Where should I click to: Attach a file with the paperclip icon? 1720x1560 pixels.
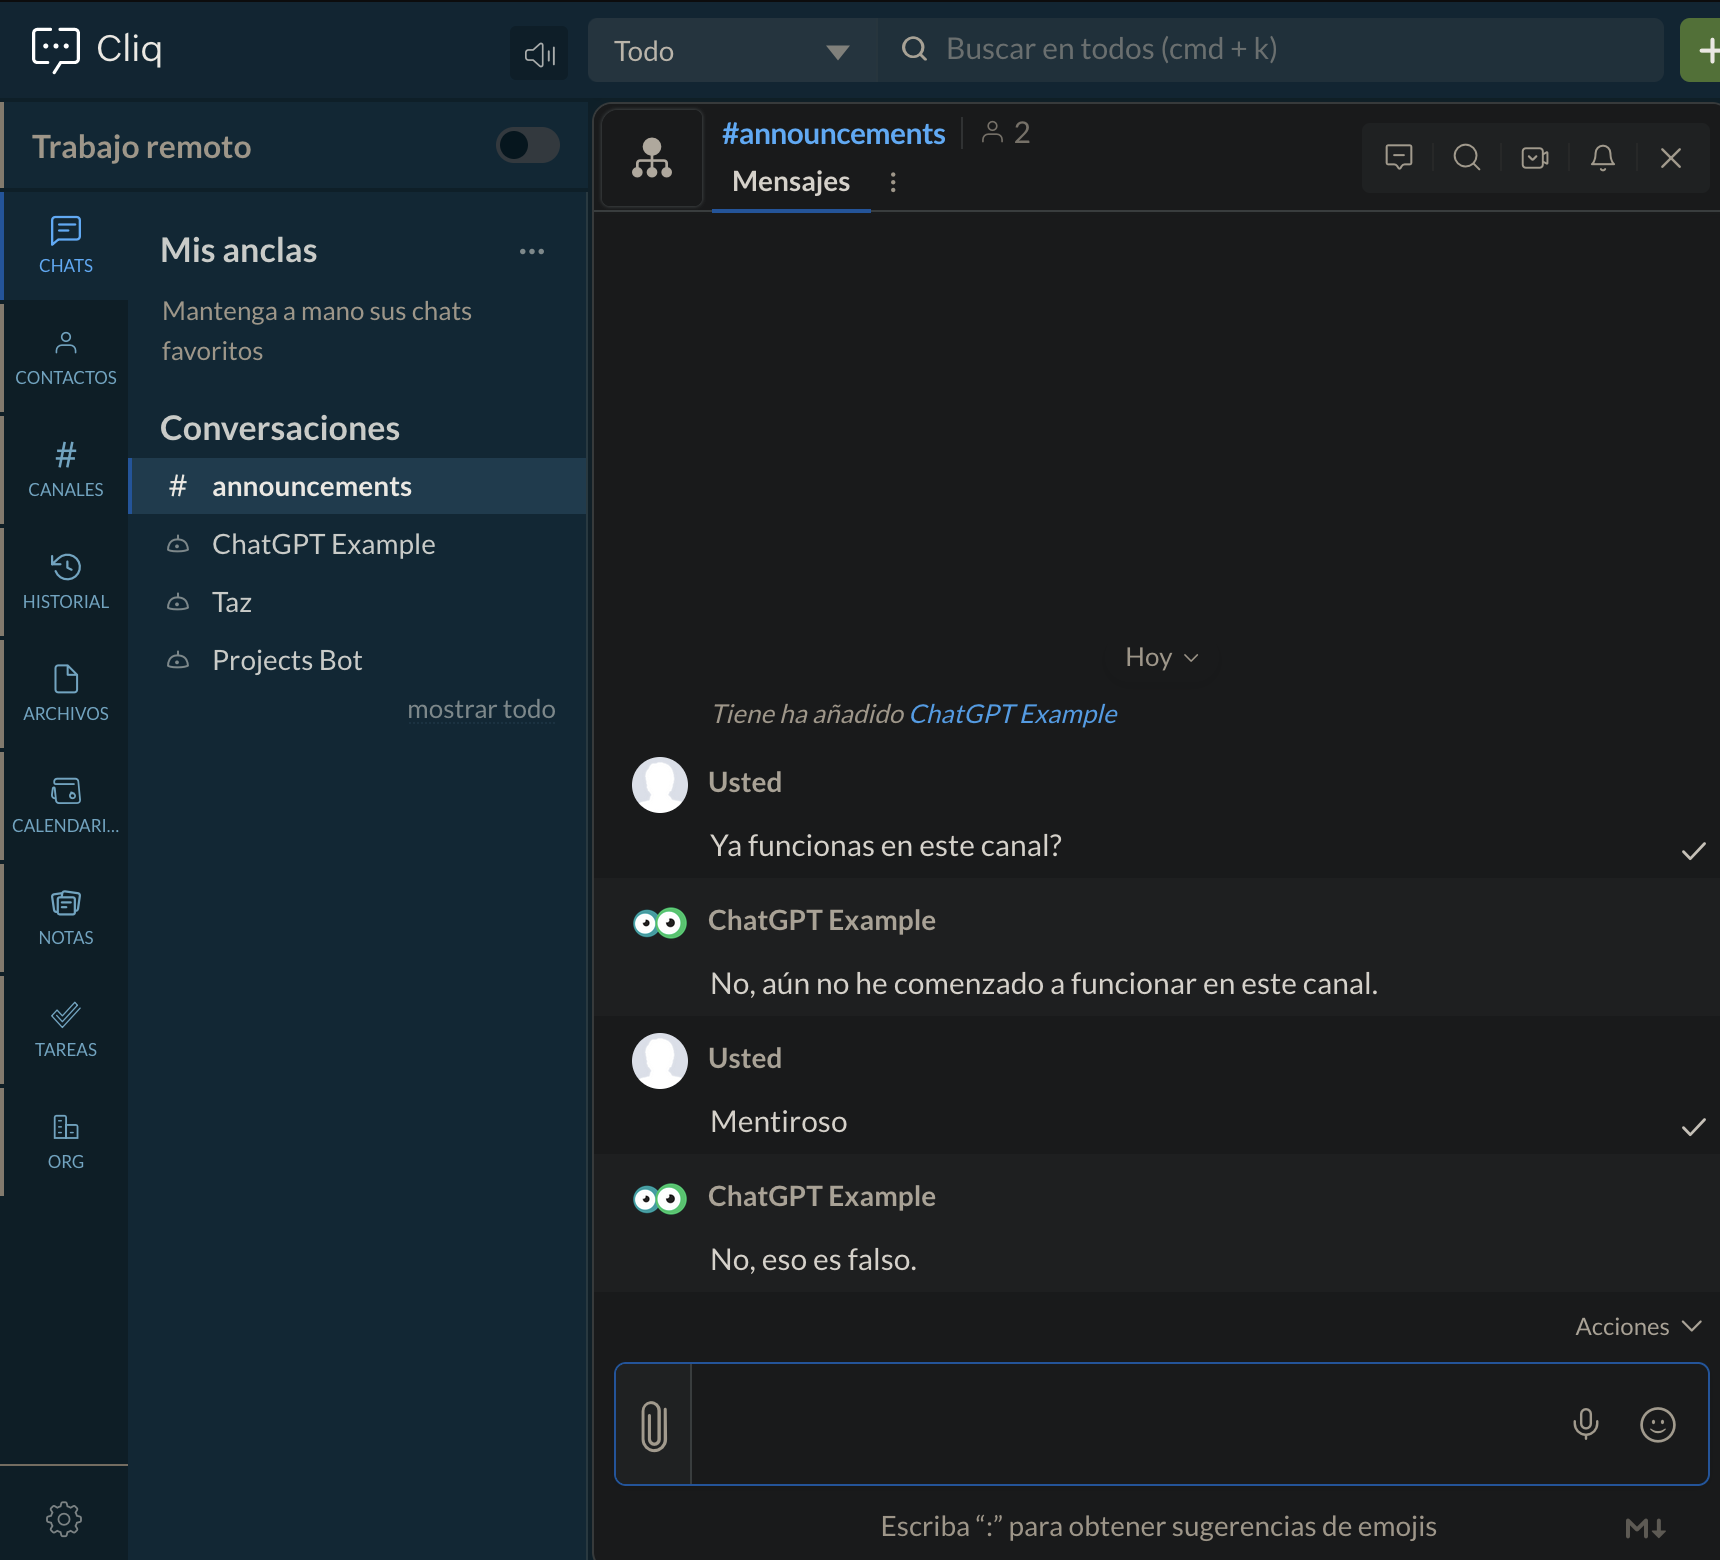pos(654,1425)
